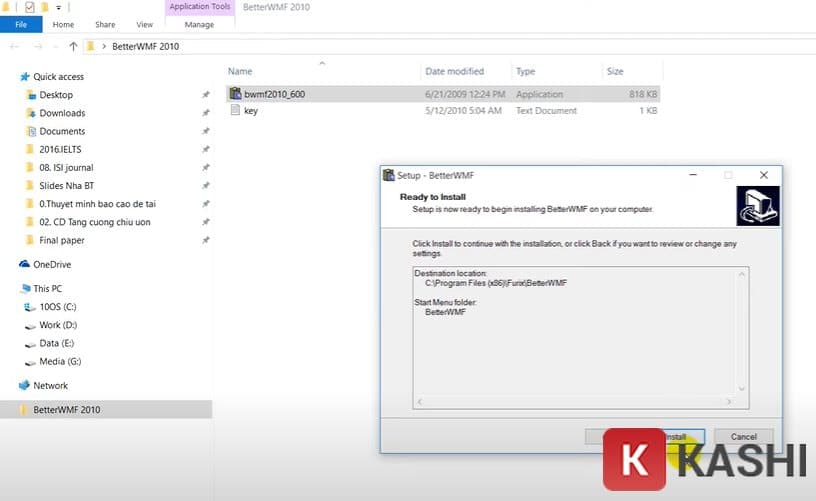
Task: Click the Destination location text in summary
Action: pos(450,273)
